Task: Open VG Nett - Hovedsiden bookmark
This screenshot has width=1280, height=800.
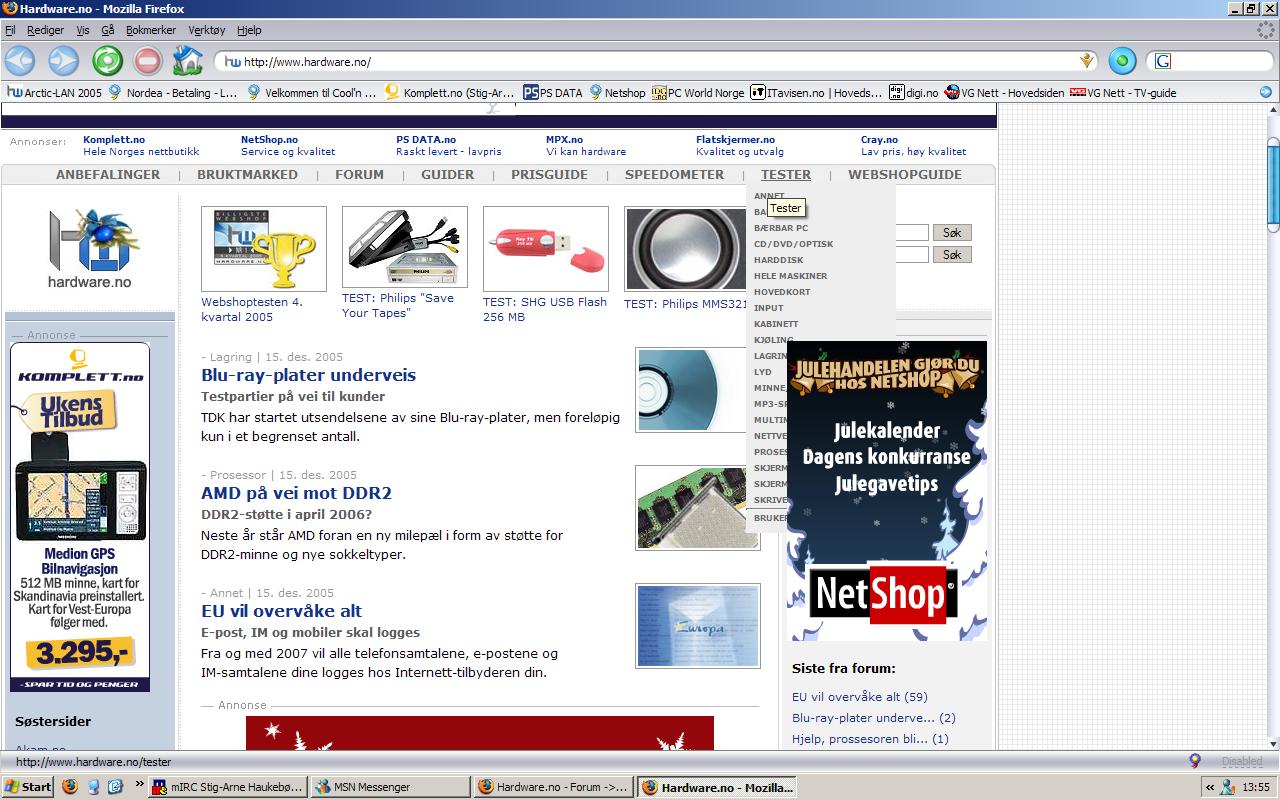Action: [x=1004, y=92]
